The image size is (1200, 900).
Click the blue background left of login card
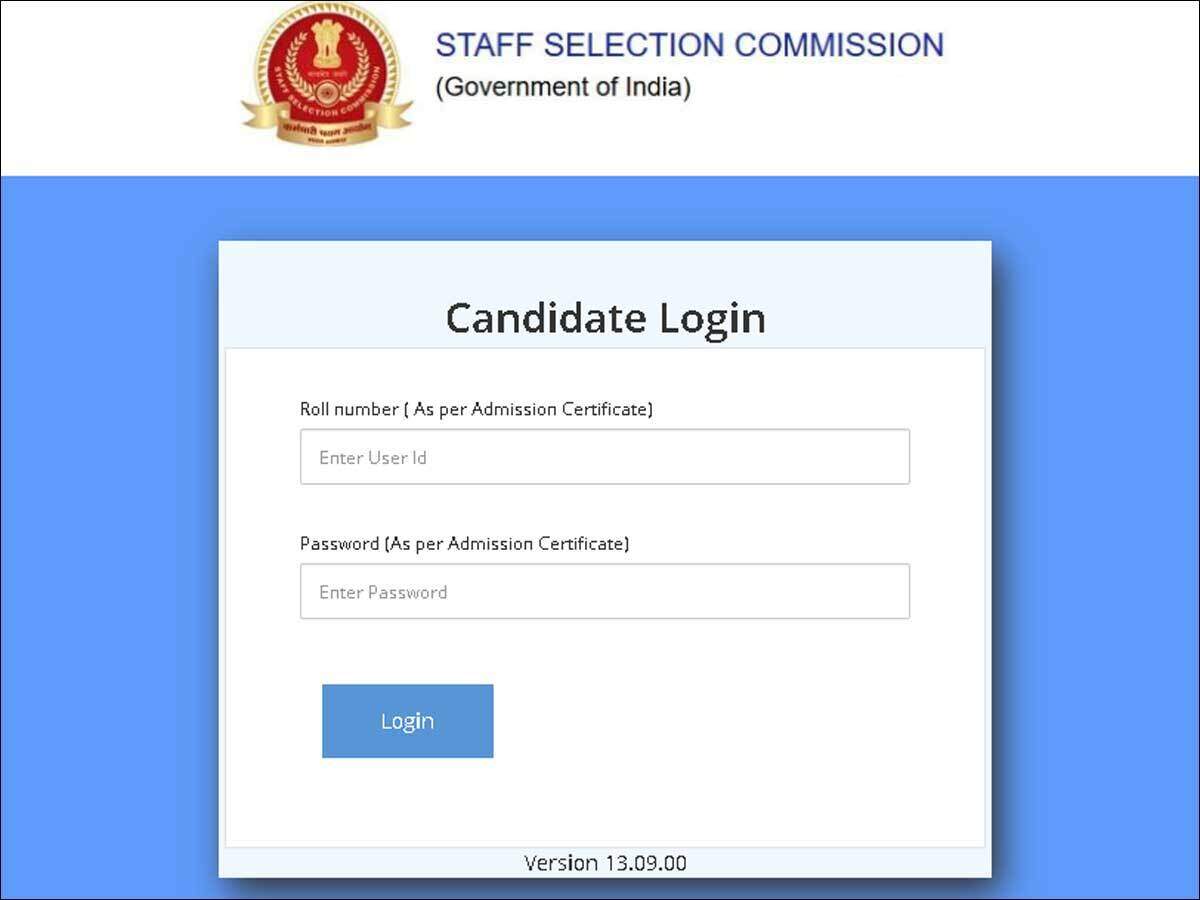[x=109, y=540]
